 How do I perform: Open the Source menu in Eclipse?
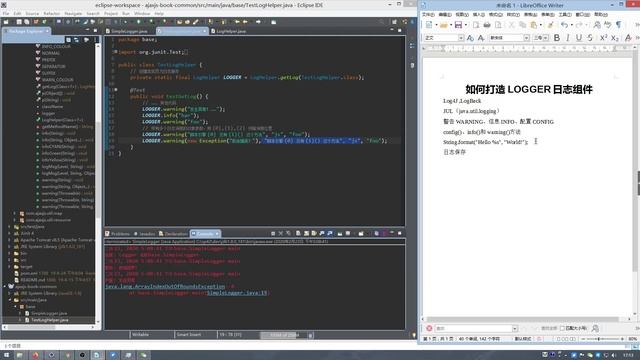pyautogui.click(x=32, y=13)
